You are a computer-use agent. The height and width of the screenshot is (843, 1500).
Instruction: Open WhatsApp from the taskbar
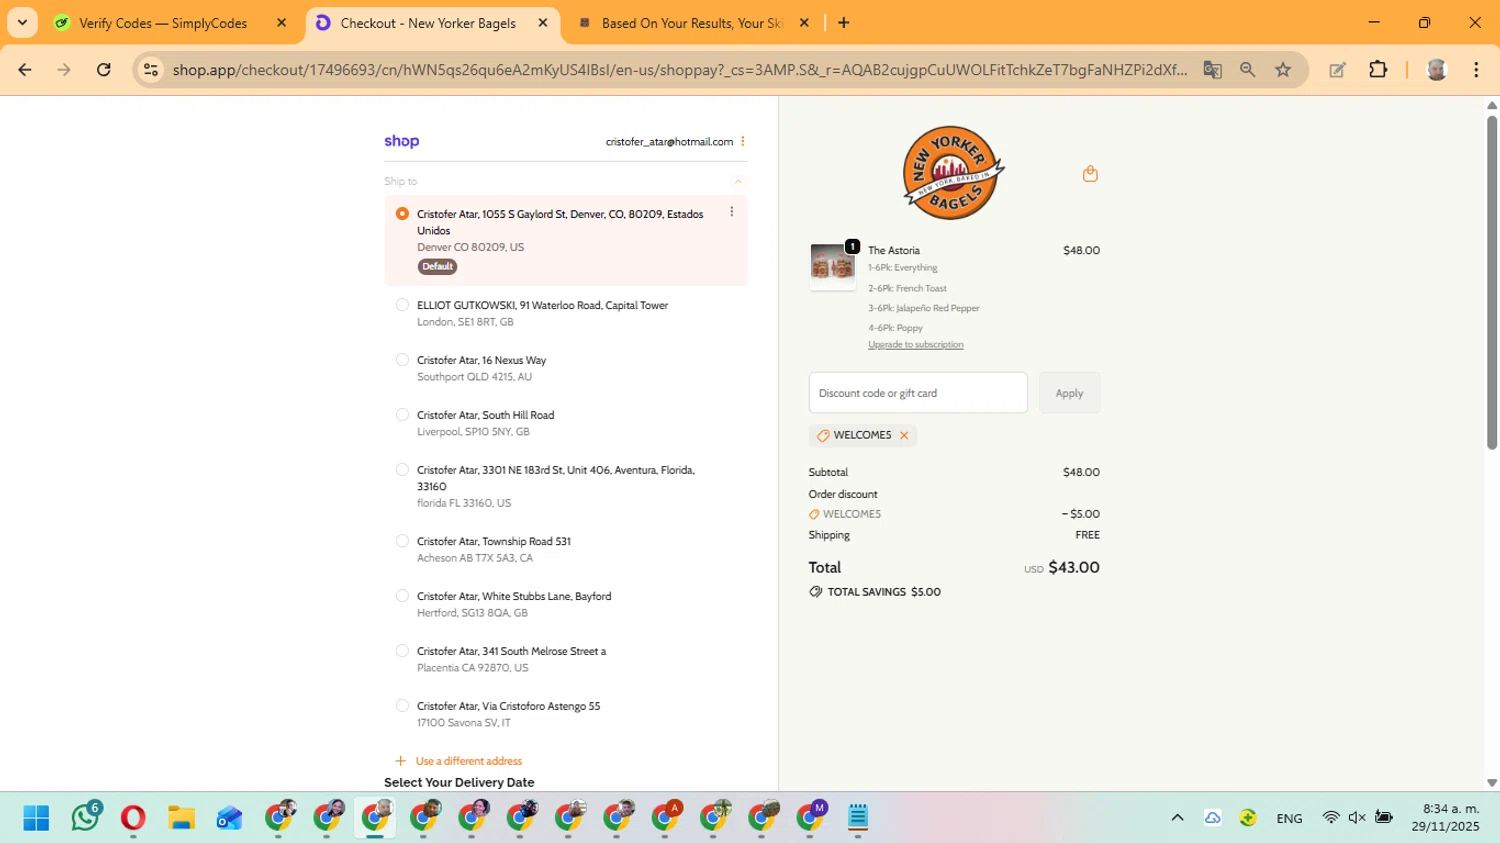[85, 818]
